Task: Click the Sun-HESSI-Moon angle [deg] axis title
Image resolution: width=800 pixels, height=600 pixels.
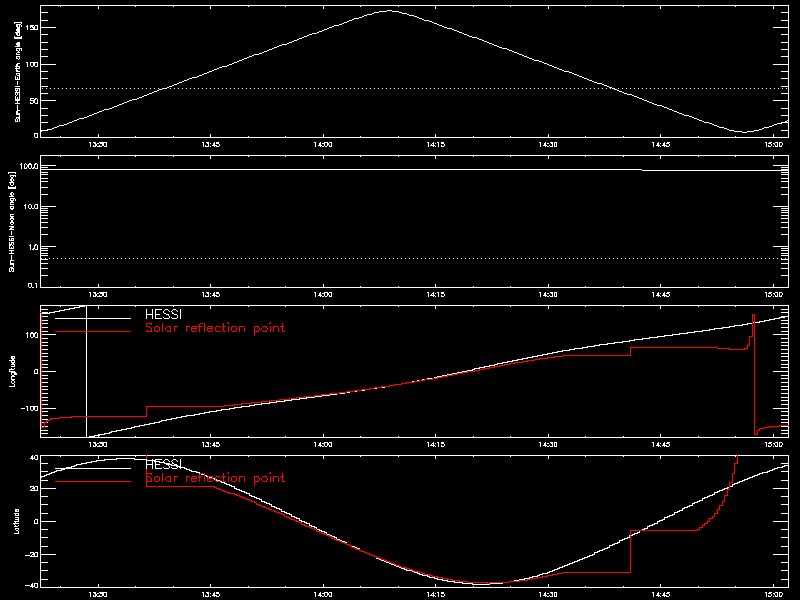Action: pyautogui.click(x=12, y=221)
